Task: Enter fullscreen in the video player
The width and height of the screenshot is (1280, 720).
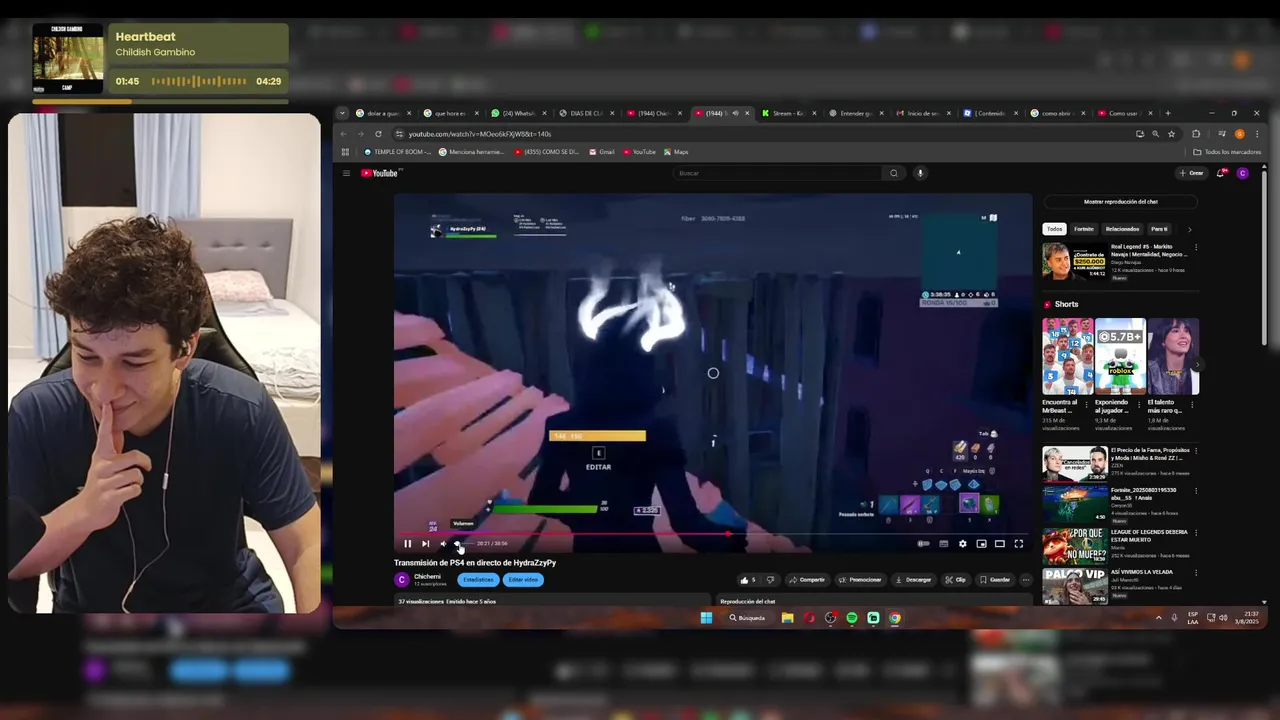Action: tap(1018, 544)
